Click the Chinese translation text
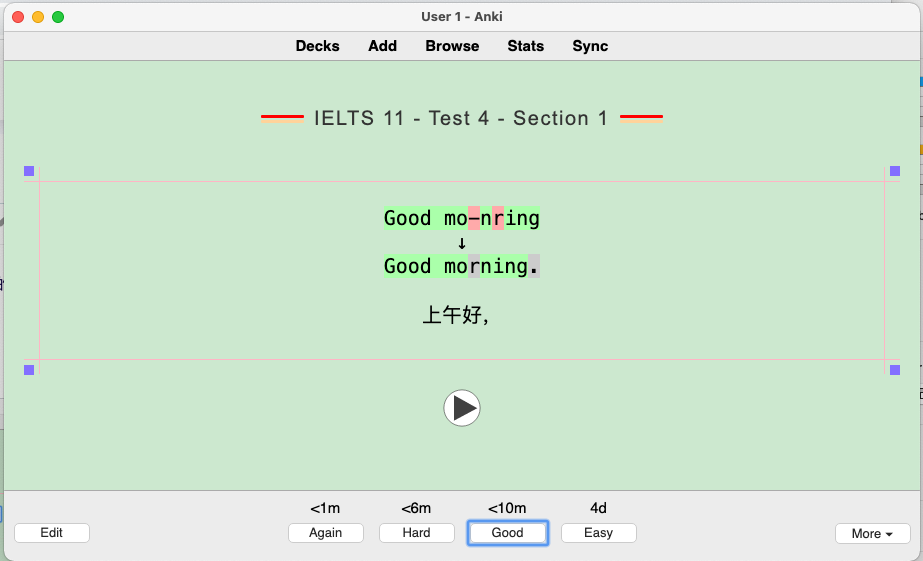Screen dimensions: 923x561 [x=455, y=316]
